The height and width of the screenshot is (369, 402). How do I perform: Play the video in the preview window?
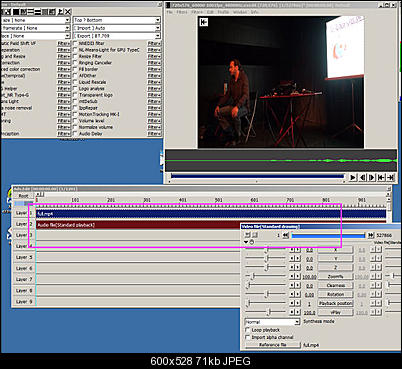click(353, 177)
